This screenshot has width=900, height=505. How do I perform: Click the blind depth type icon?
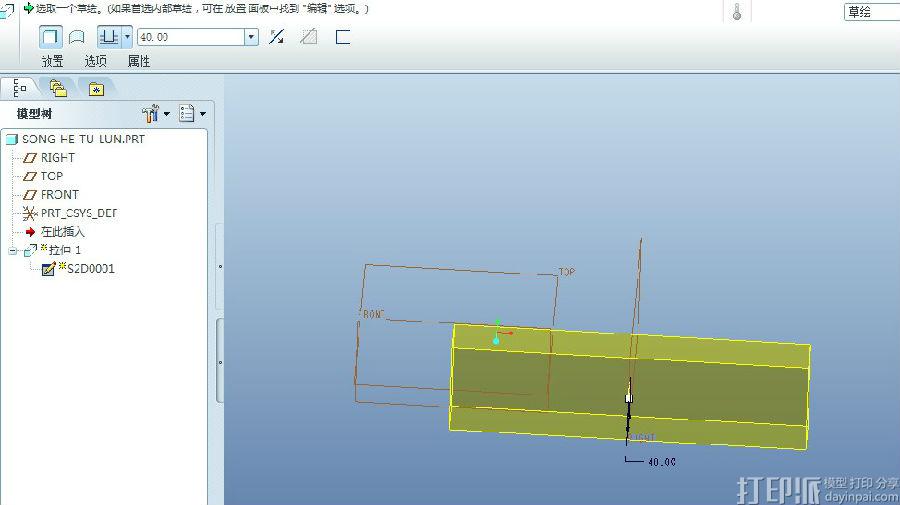[x=108, y=37]
